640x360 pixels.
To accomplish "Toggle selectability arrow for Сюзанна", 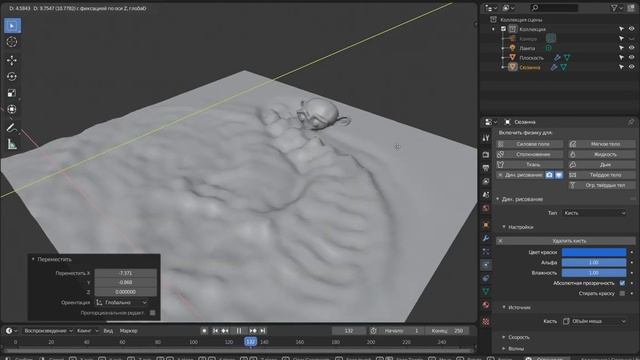I will [x=621, y=67].
